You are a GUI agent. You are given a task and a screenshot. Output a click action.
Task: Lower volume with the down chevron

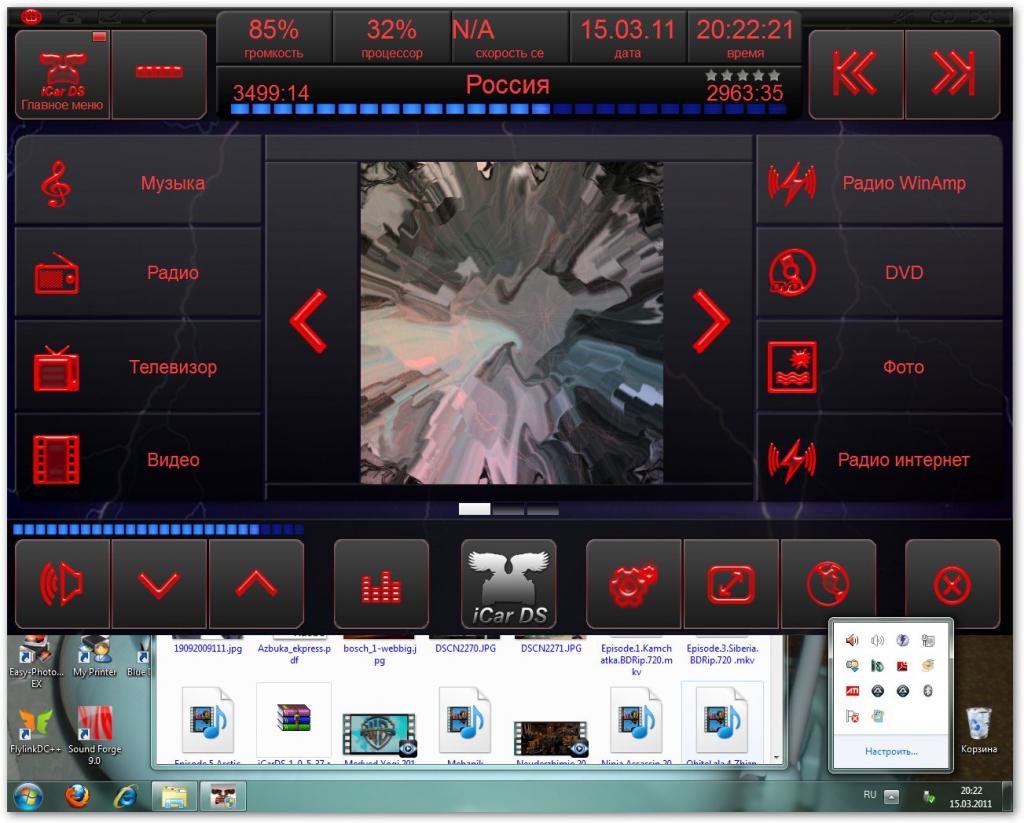(x=159, y=584)
